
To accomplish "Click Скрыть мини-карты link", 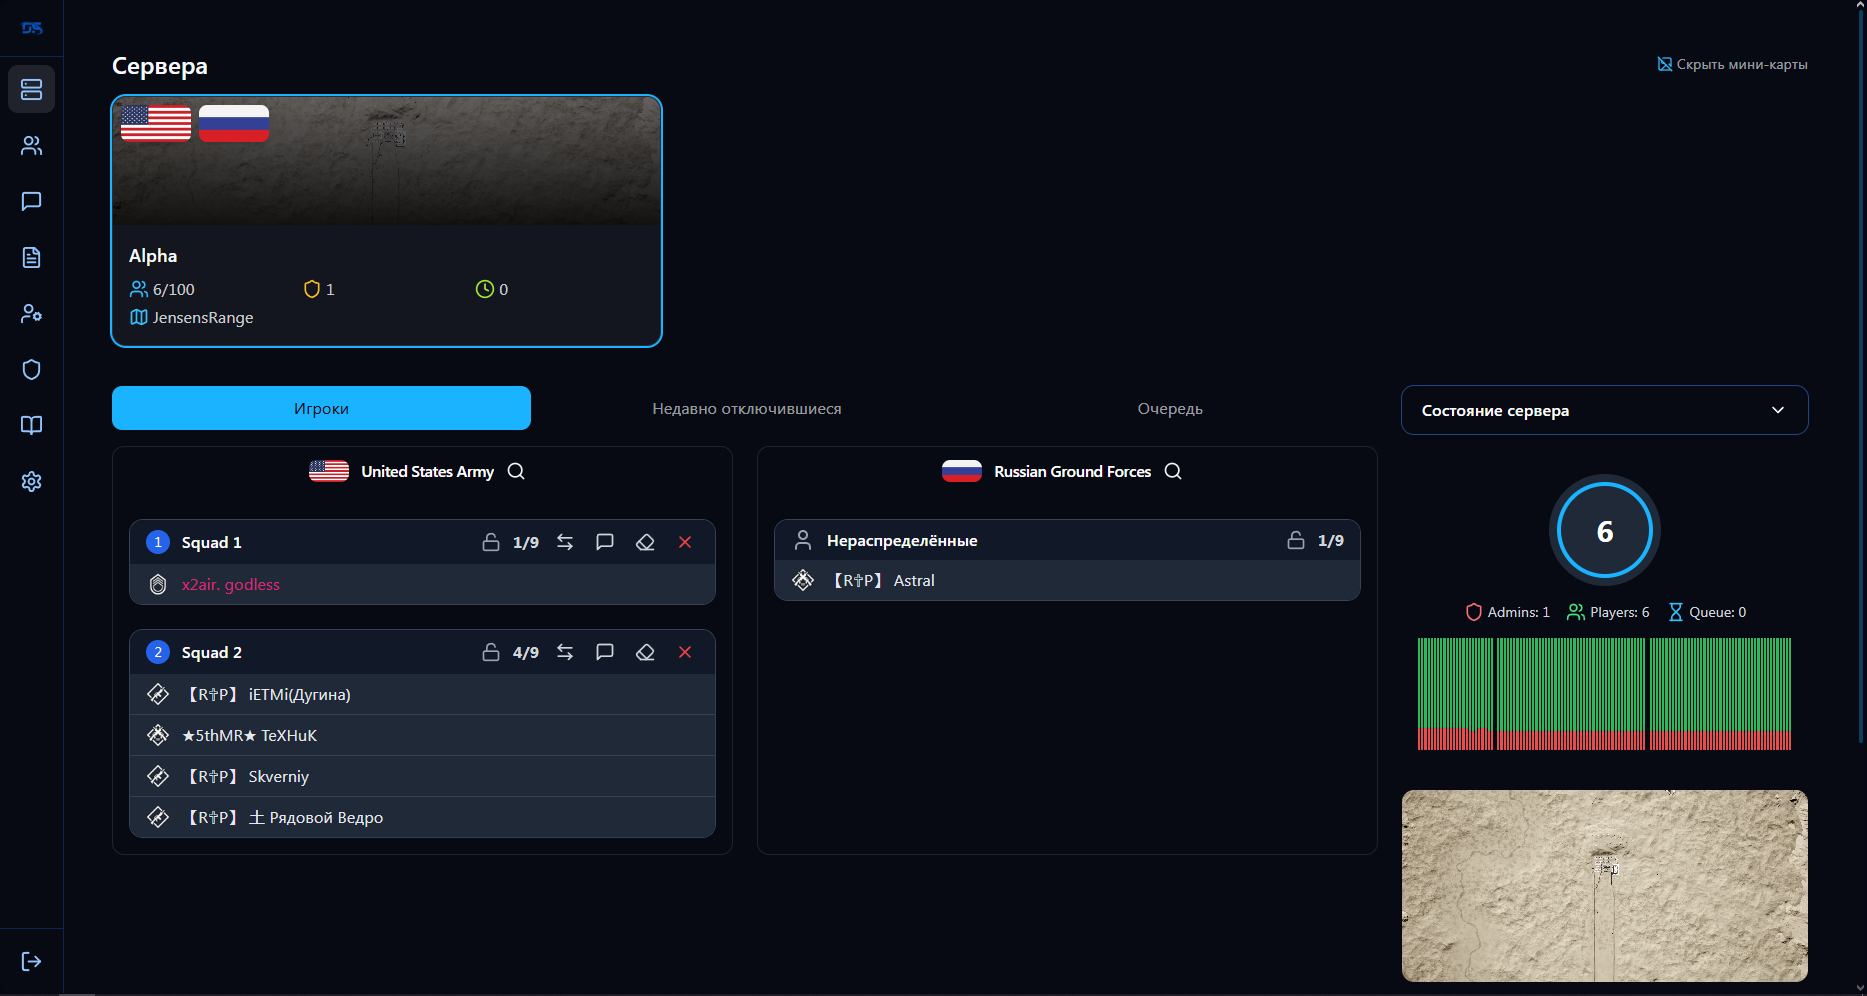I will coord(1732,64).
